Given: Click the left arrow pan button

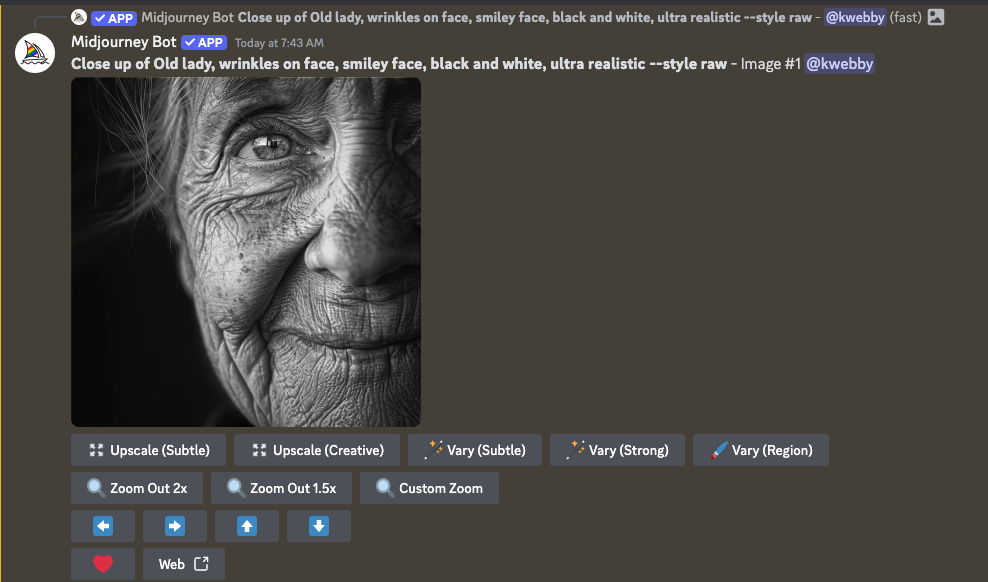Looking at the screenshot, I should point(103,526).
